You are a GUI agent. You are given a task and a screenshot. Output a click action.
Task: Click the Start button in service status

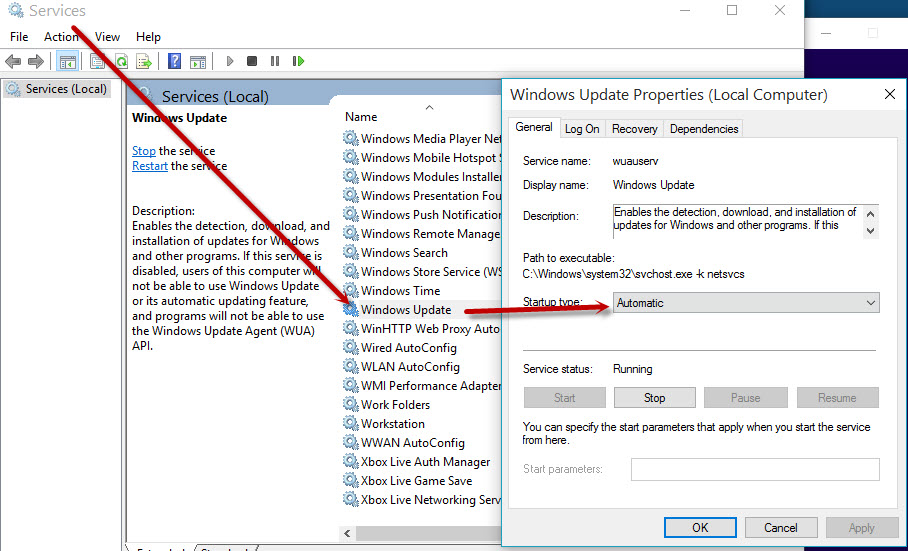pyautogui.click(x=565, y=398)
